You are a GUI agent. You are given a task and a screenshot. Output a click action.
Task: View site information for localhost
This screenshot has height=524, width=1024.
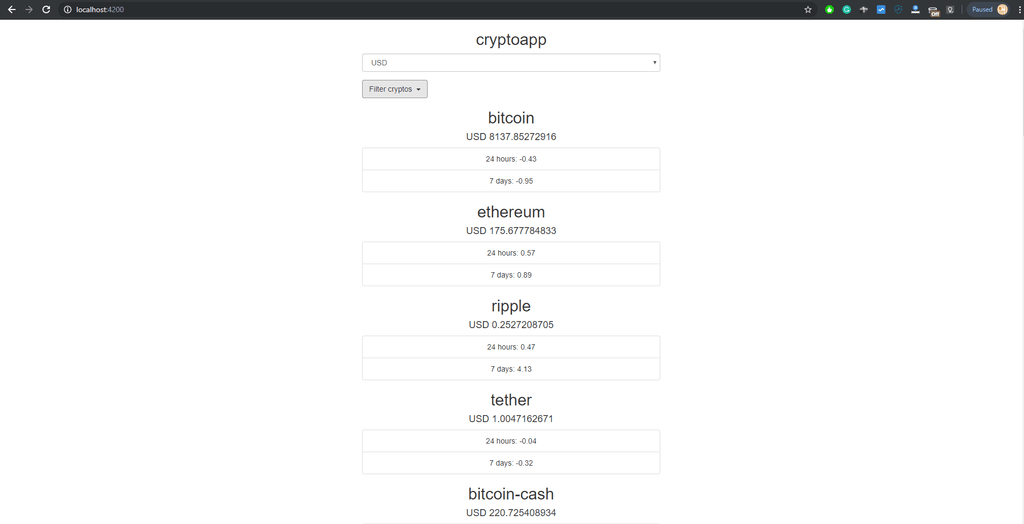coord(67,9)
